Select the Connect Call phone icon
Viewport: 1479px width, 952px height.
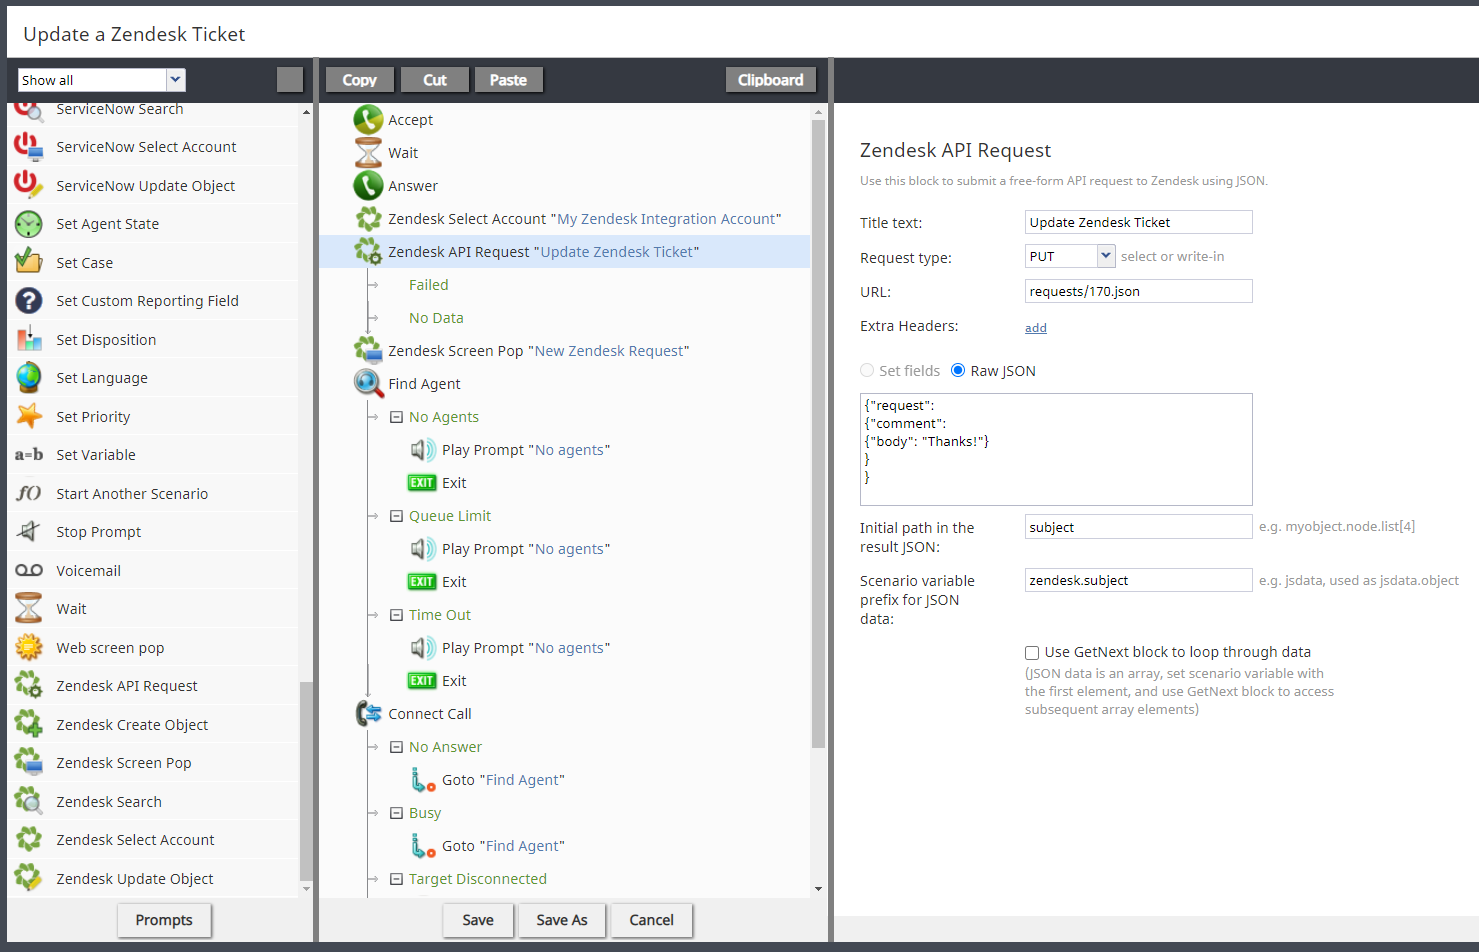pyautogui.click(x=368, y=714)
